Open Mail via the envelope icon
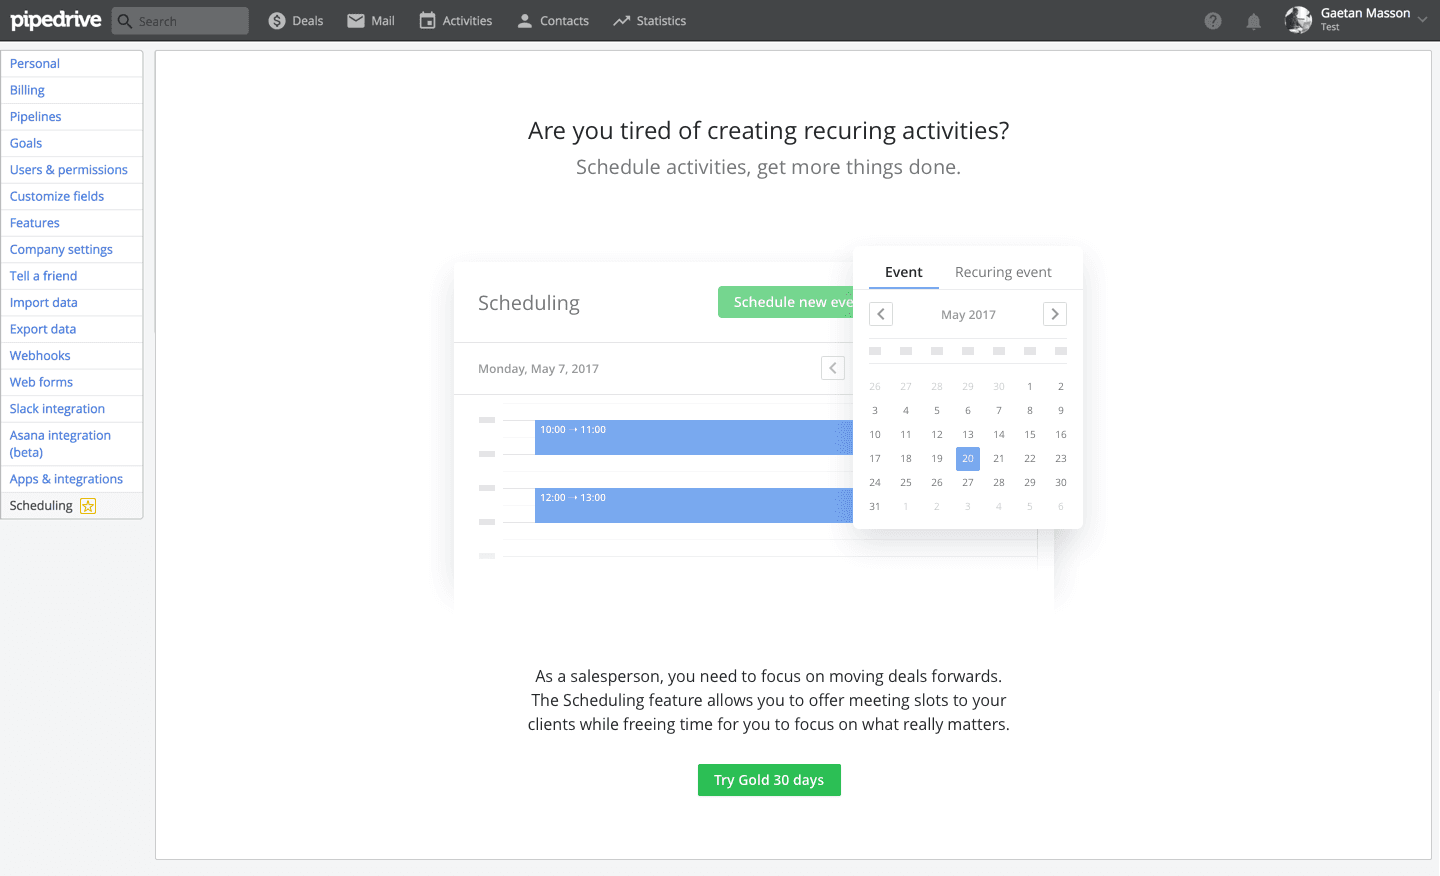The height and width of the screenshot is (876, 1440). point(356,21)
